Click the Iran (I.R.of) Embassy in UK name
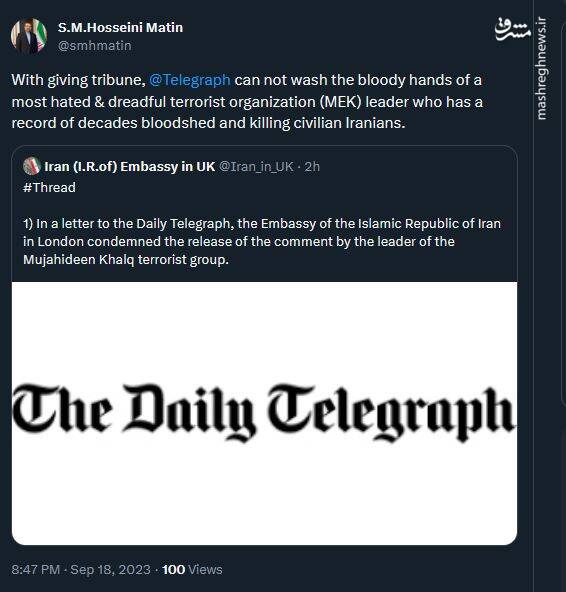566x592 pixels. point(130,166)
